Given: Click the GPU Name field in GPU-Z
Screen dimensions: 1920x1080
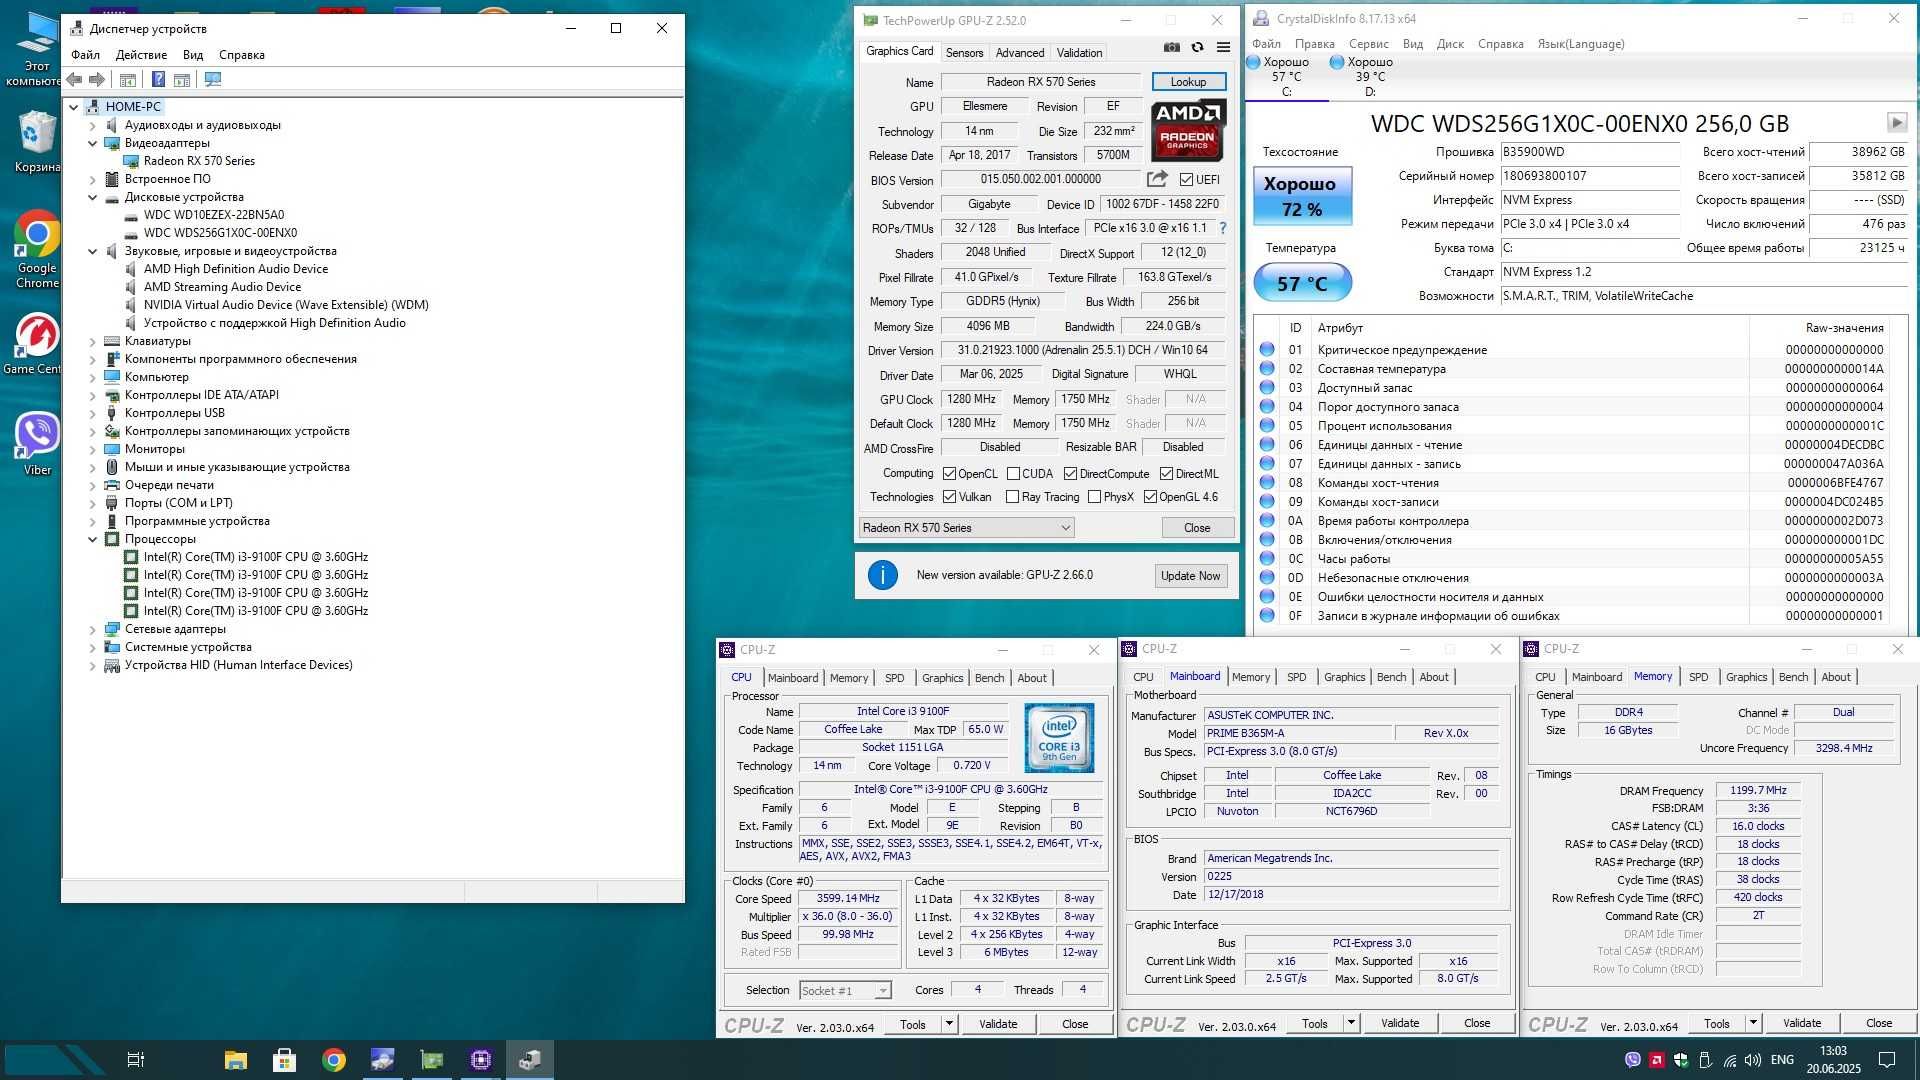Looking at the screenshot, I should click(x=1040, y=82).
